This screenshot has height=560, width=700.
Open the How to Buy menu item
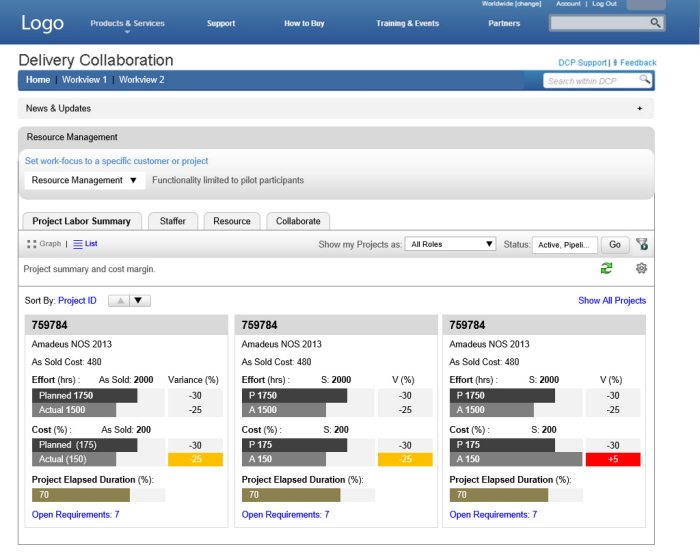pyautogui.click(x=304, y=24)
